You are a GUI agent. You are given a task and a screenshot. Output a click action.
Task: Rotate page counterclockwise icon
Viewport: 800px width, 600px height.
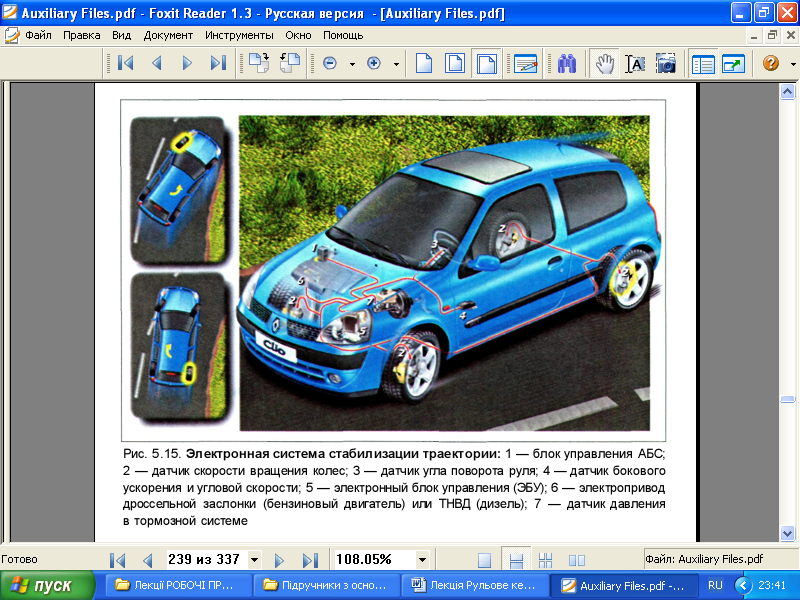(x=289, y=63)
